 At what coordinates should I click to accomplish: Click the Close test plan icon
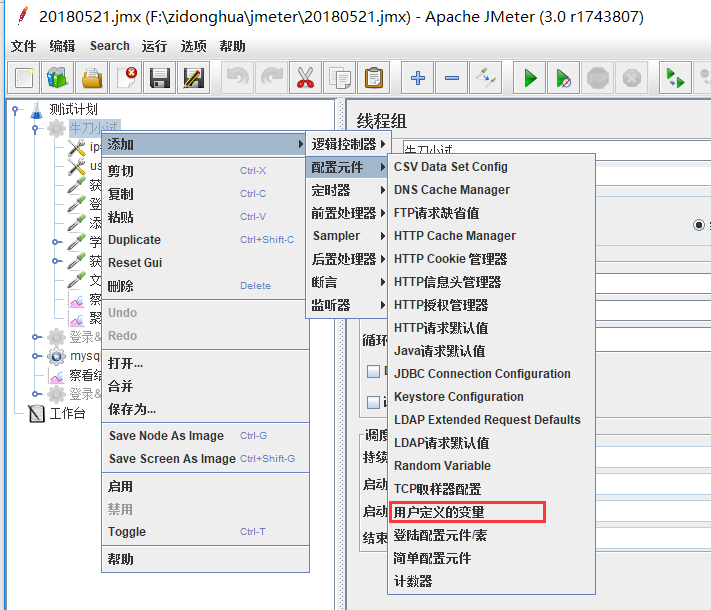[126, 78]
